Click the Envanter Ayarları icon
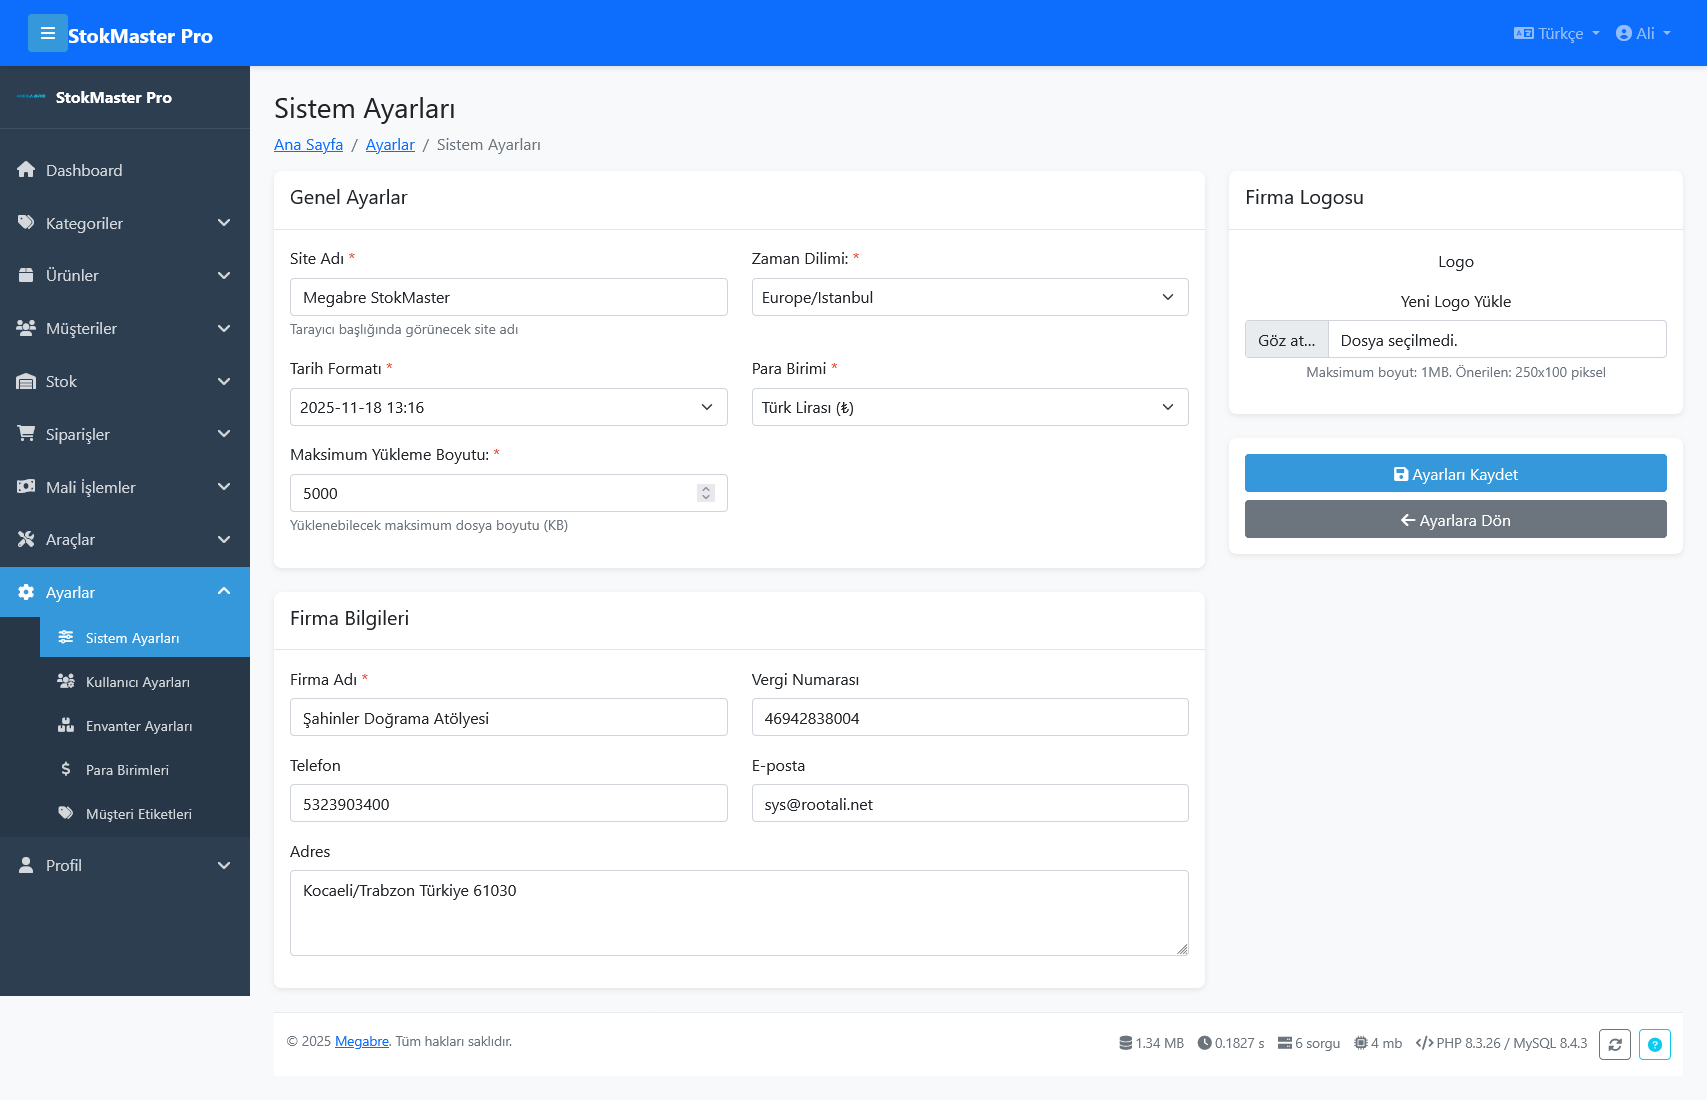This screenshot has height=1100, width=1707. pos(66,725)
